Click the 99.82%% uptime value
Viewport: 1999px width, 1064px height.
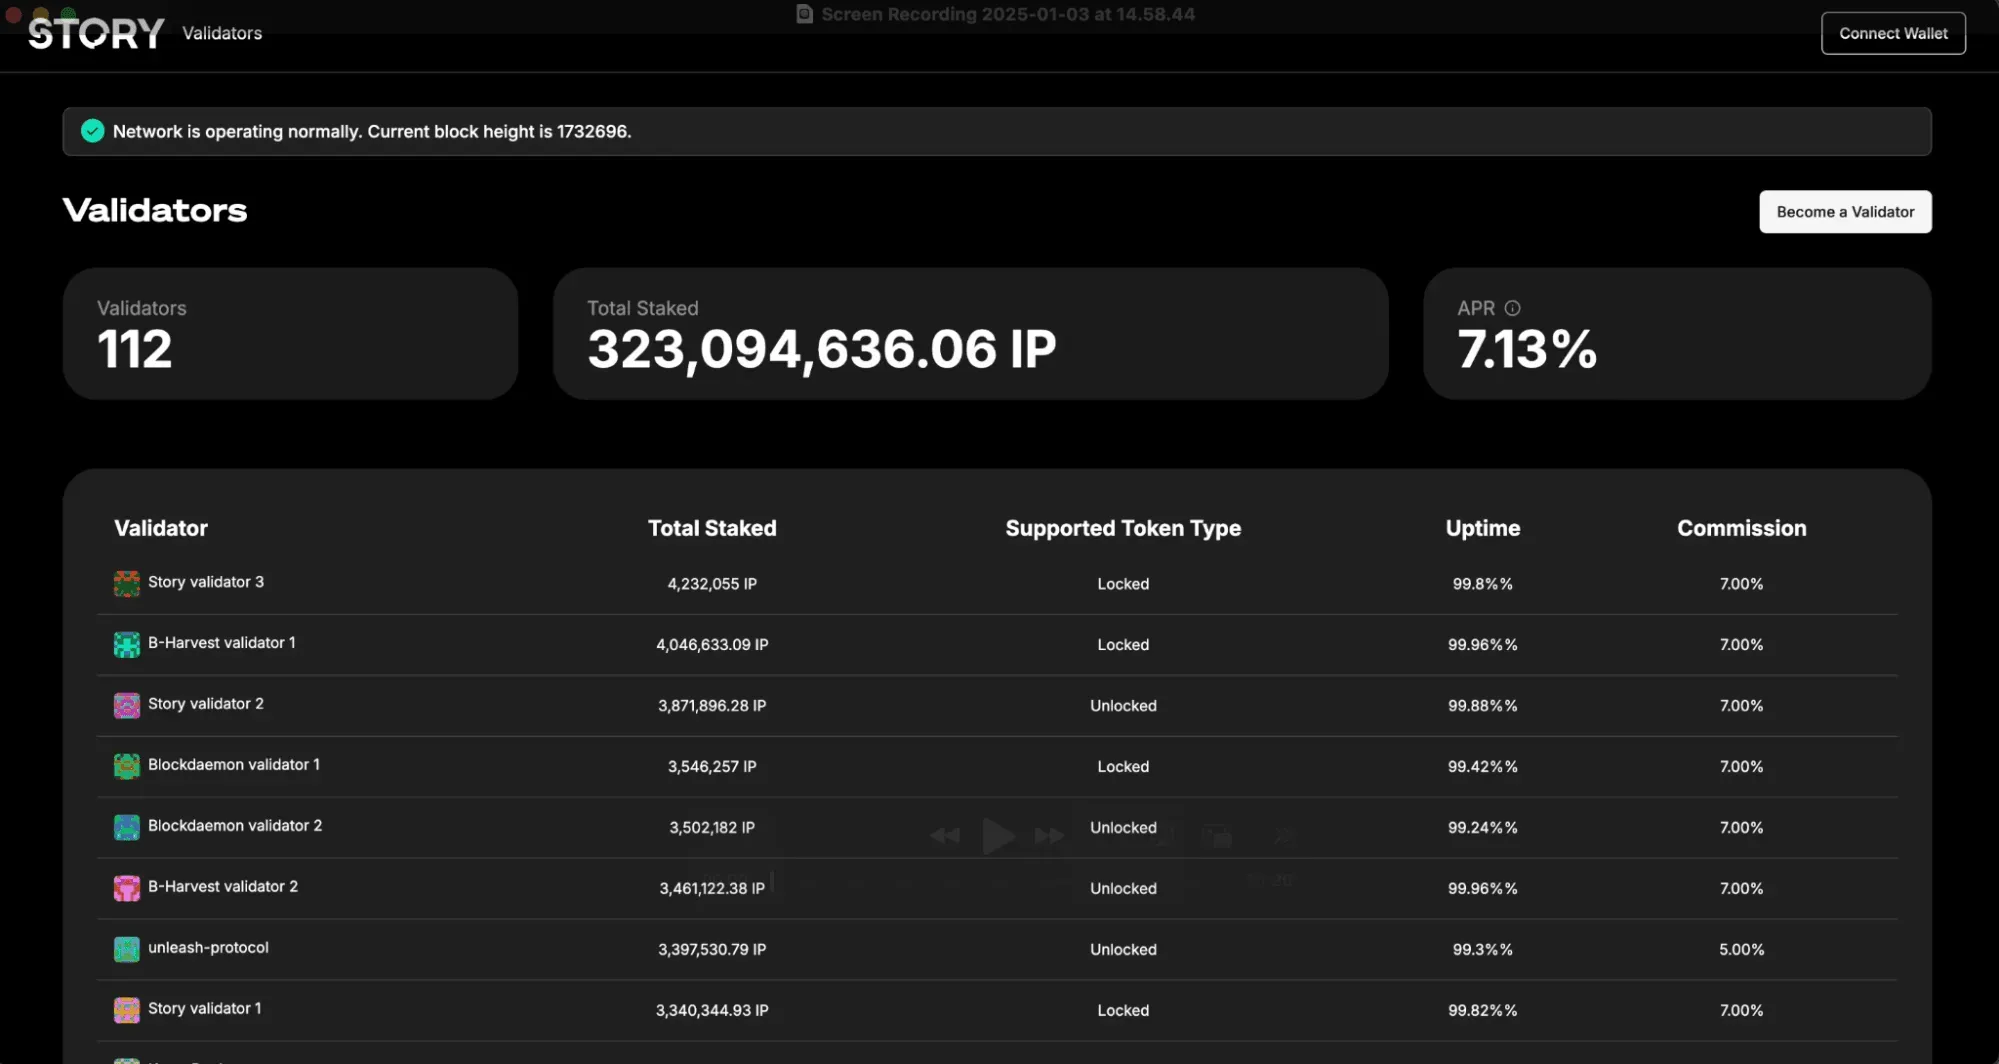click(1483, 1011)
